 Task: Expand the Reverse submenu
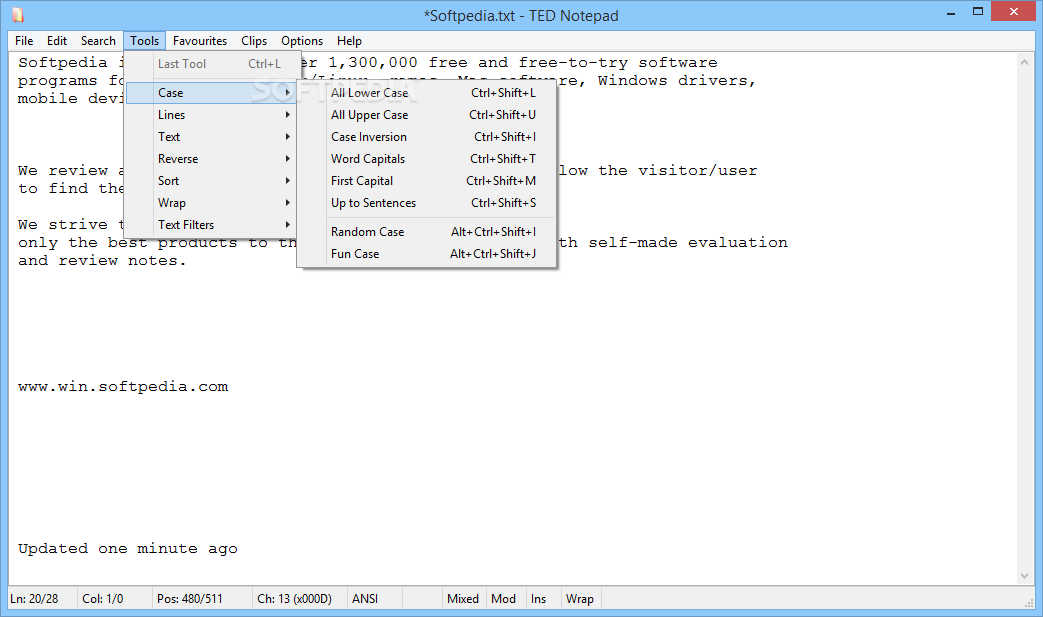[x=212, y=159]
